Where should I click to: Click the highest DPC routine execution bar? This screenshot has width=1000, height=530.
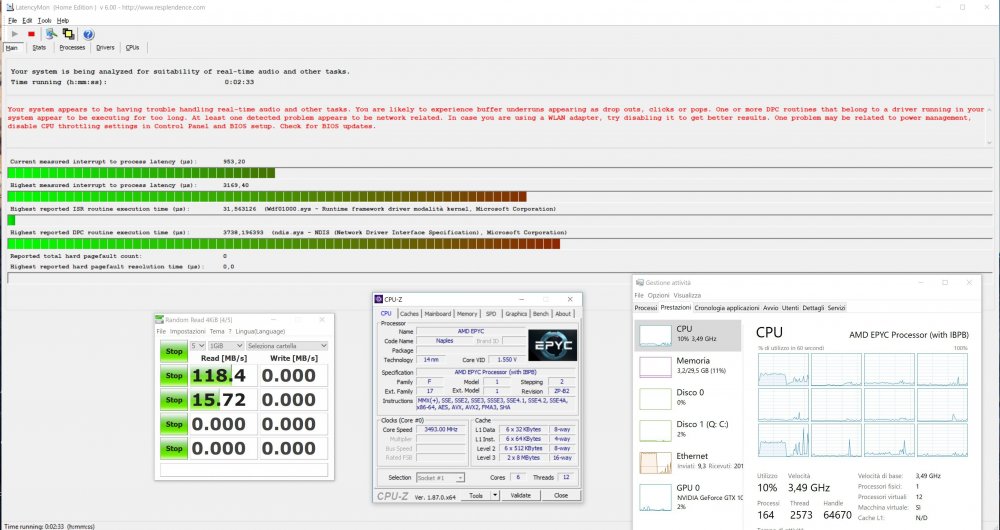pos(284,244)
